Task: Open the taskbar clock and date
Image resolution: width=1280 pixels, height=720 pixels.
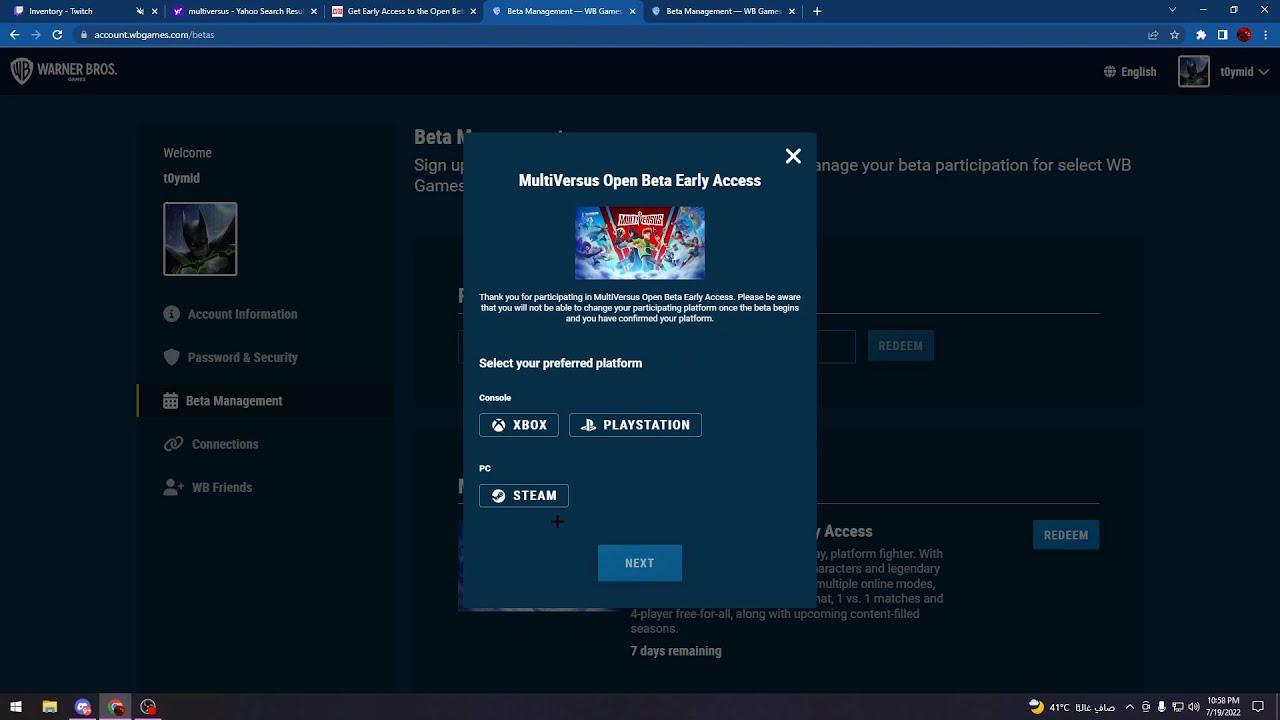Action: pos(1224,707)
